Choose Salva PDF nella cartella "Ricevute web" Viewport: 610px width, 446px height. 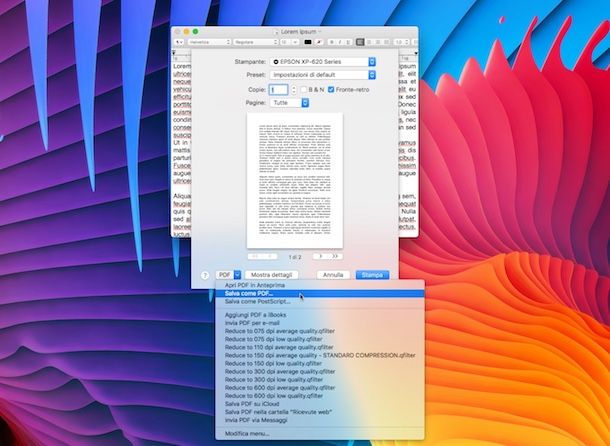(x=320, y=412)
